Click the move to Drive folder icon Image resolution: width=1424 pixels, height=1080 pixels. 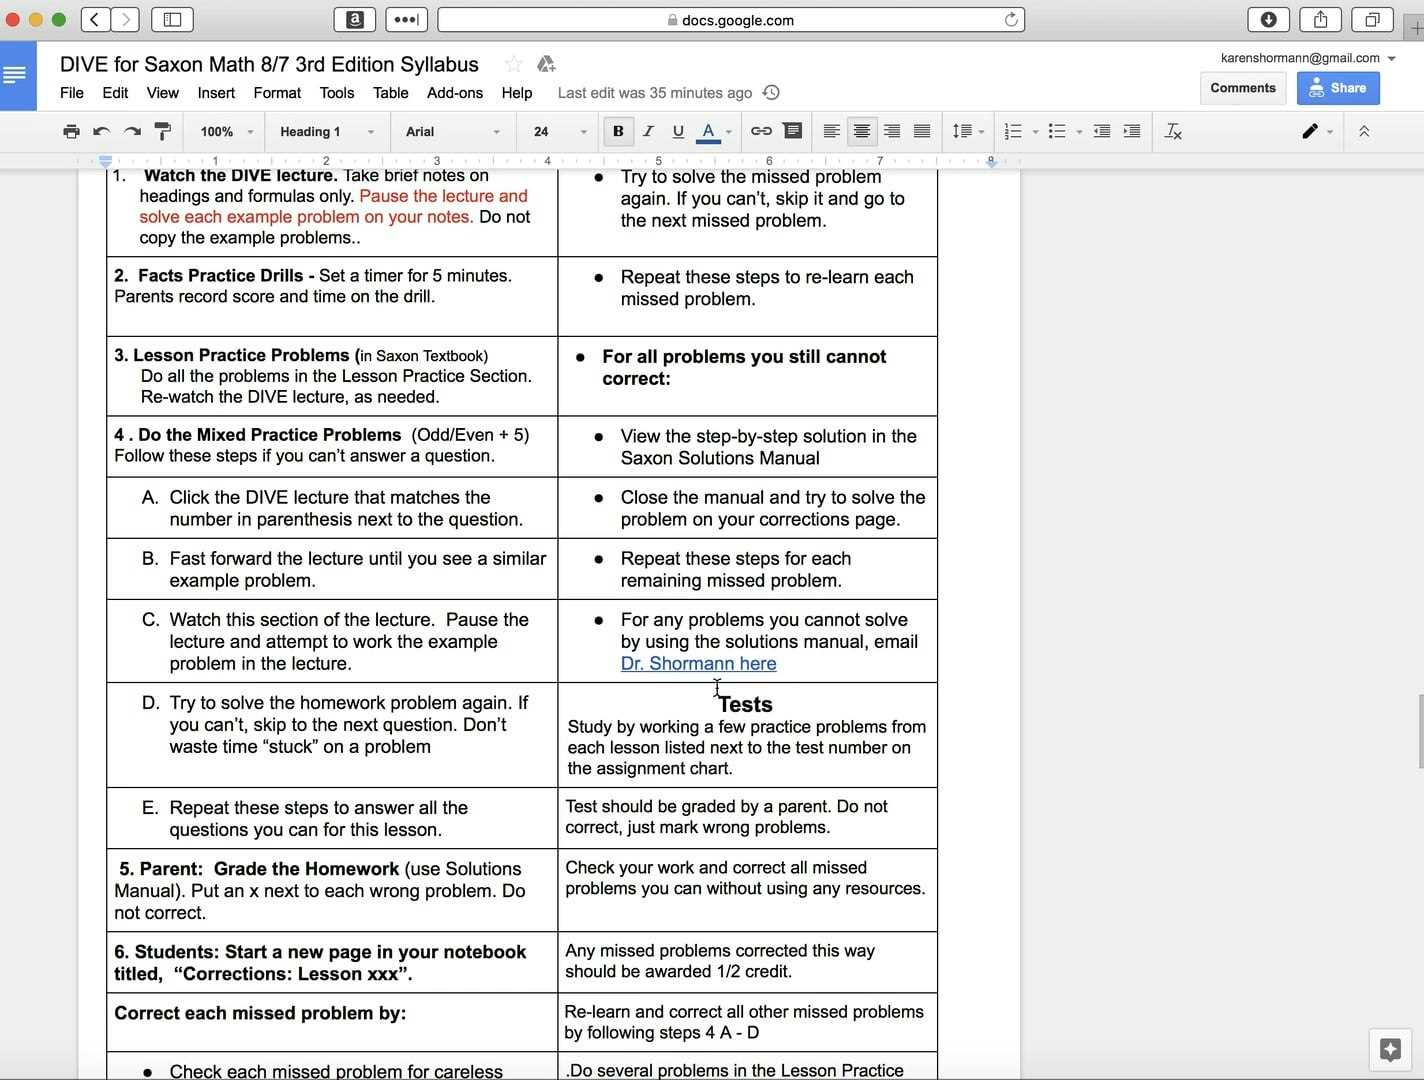coord(546,64)
